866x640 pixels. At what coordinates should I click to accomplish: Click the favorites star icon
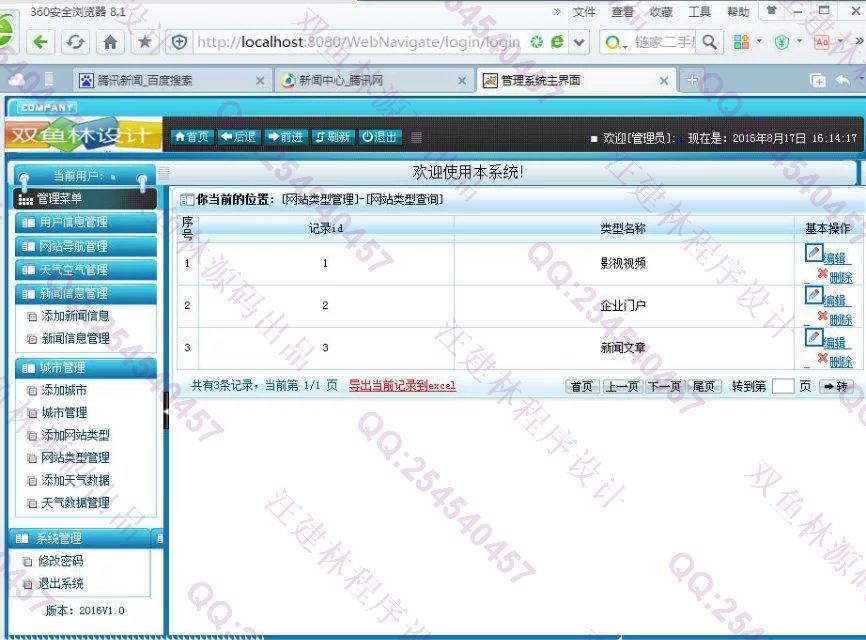click(145, 42)
